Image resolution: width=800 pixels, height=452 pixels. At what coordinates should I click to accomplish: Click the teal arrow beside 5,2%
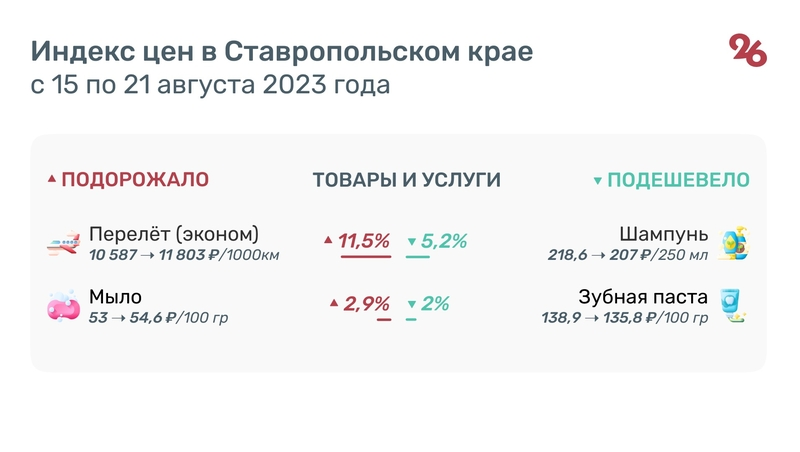click(412, 242)
